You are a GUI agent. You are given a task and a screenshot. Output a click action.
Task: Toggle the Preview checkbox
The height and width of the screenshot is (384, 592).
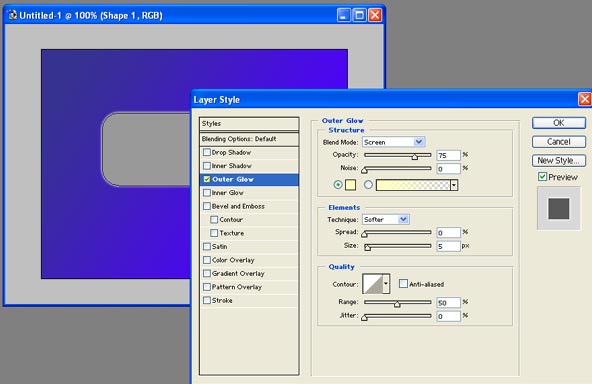[x=543, y=177]
